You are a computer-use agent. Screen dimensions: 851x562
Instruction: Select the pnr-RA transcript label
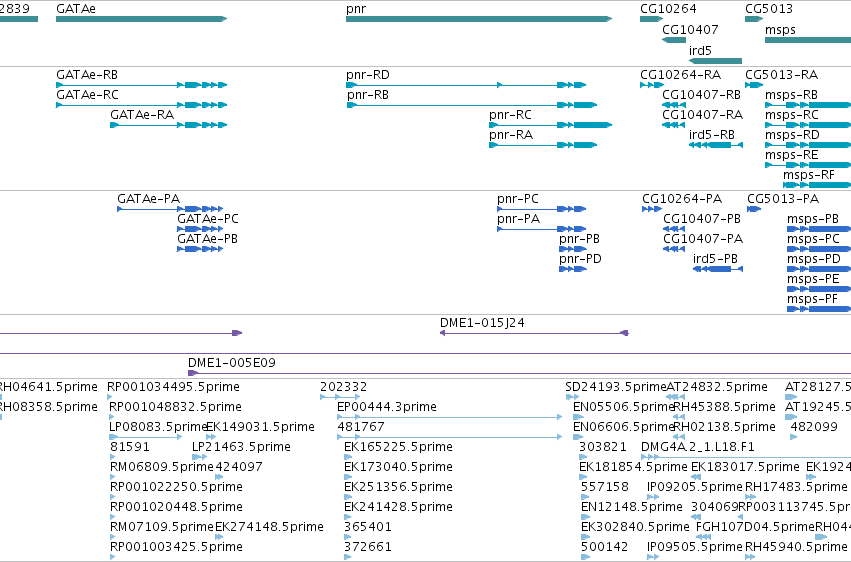pos(511,135)
